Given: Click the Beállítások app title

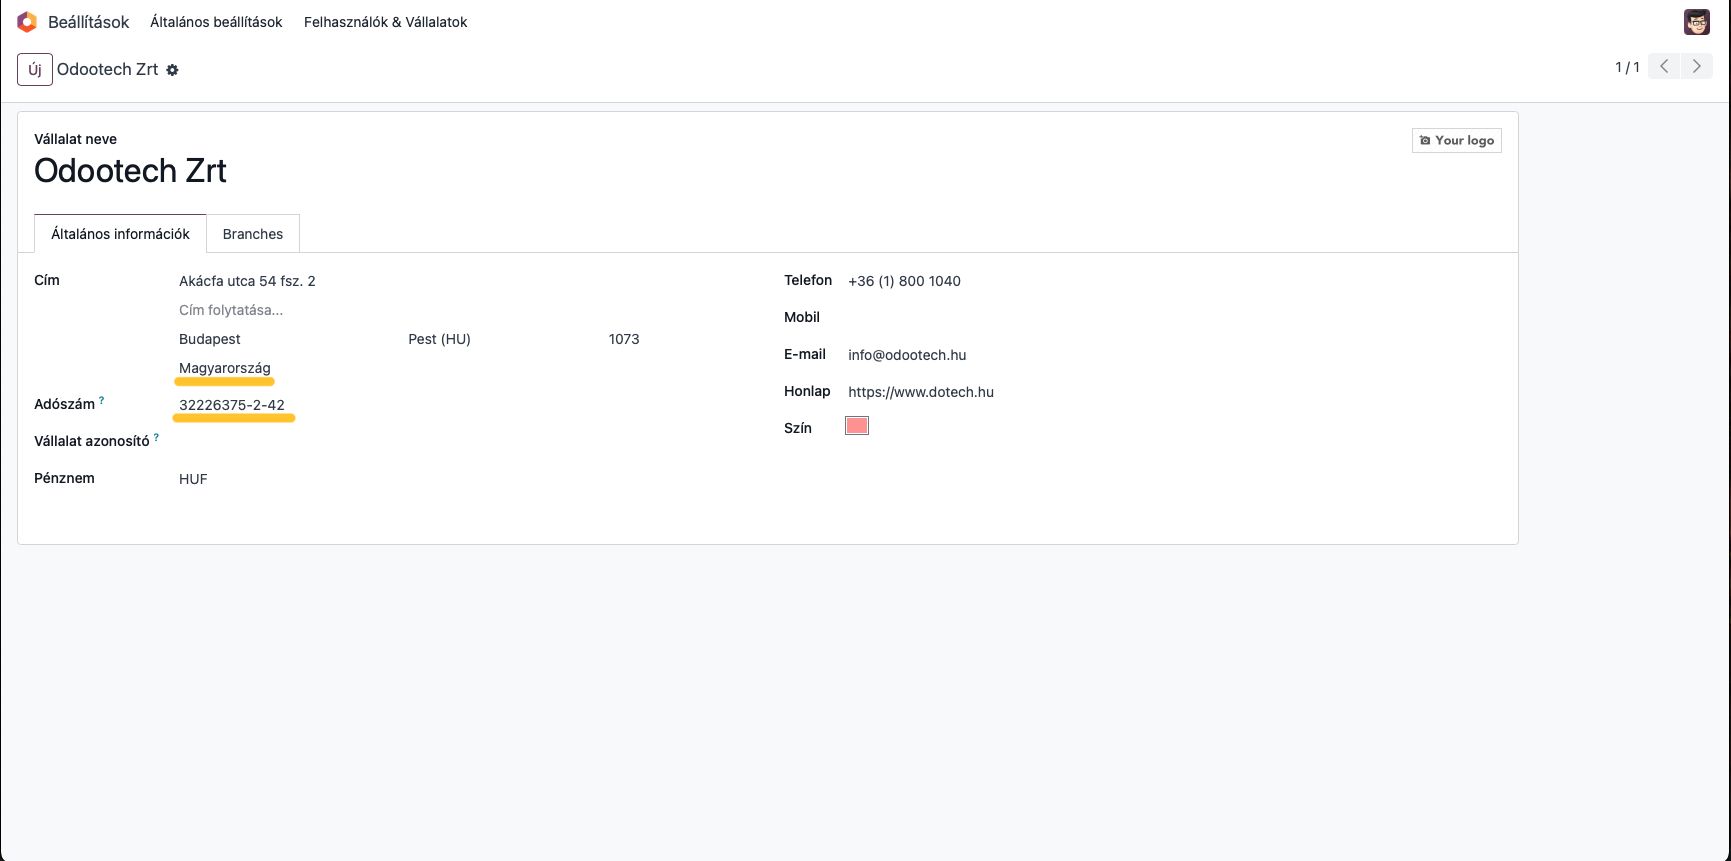Looking at the screenshot, I should click(x=88, y=22).
